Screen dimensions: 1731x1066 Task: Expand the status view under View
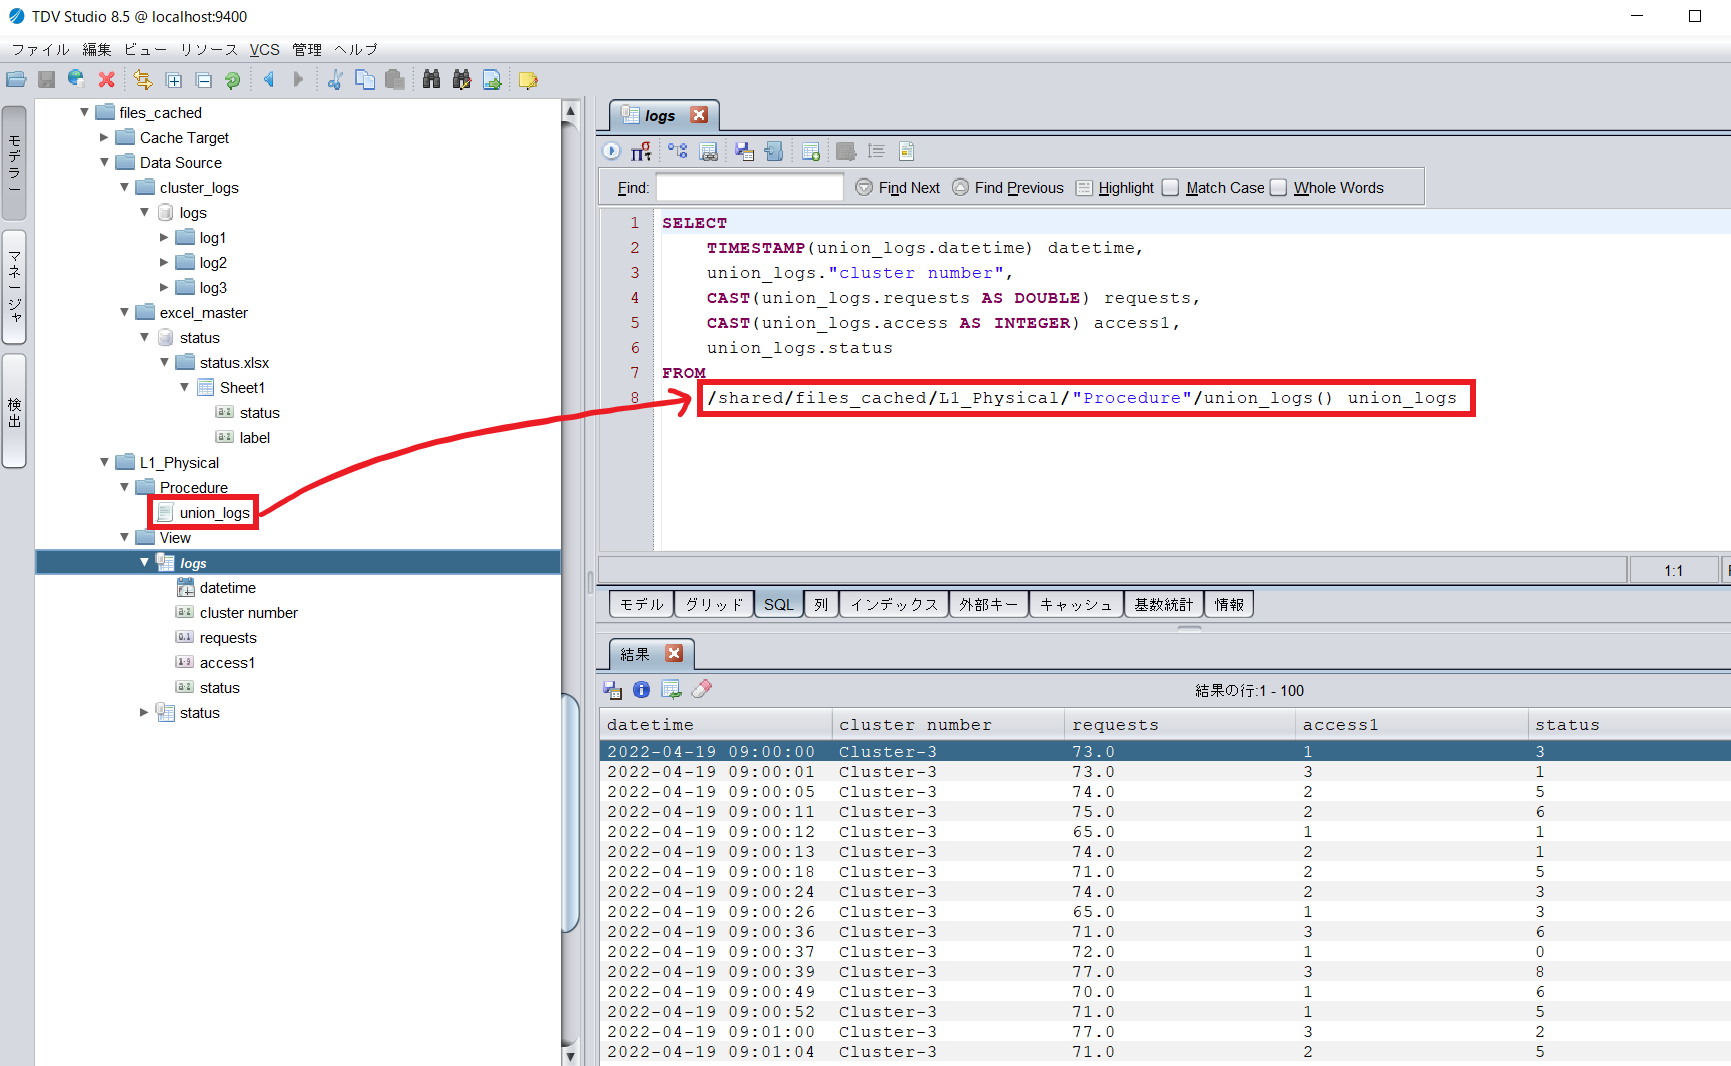tap(144, 712)
